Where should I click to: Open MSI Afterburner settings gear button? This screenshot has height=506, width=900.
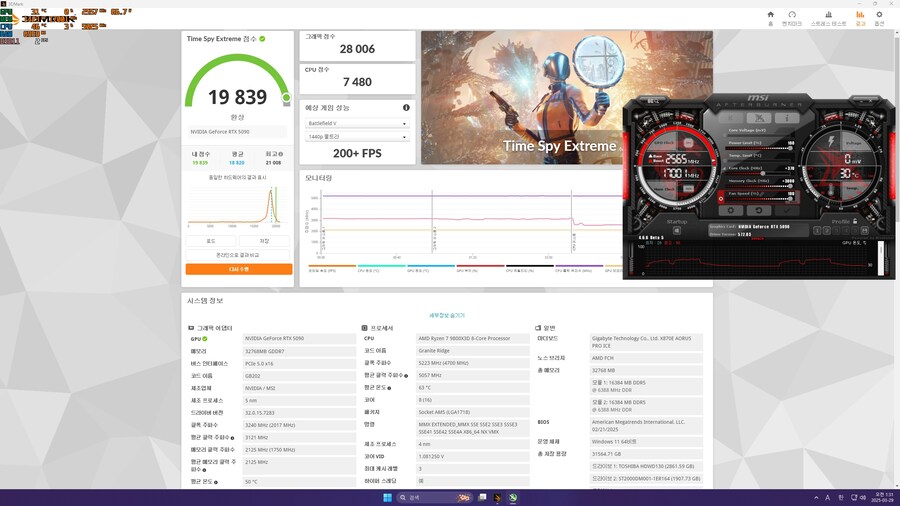(733, 210)
